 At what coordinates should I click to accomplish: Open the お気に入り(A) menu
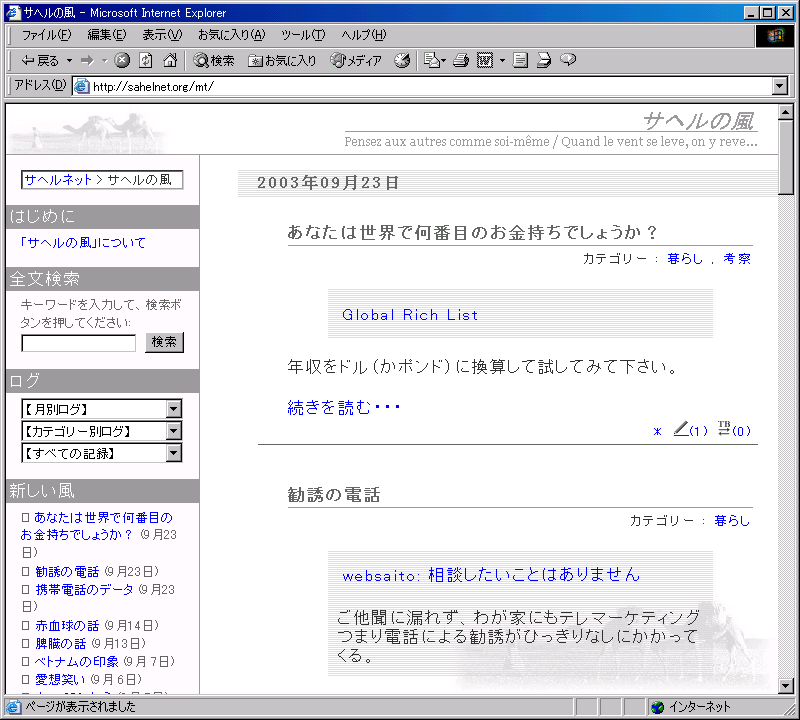coord(232,35)
